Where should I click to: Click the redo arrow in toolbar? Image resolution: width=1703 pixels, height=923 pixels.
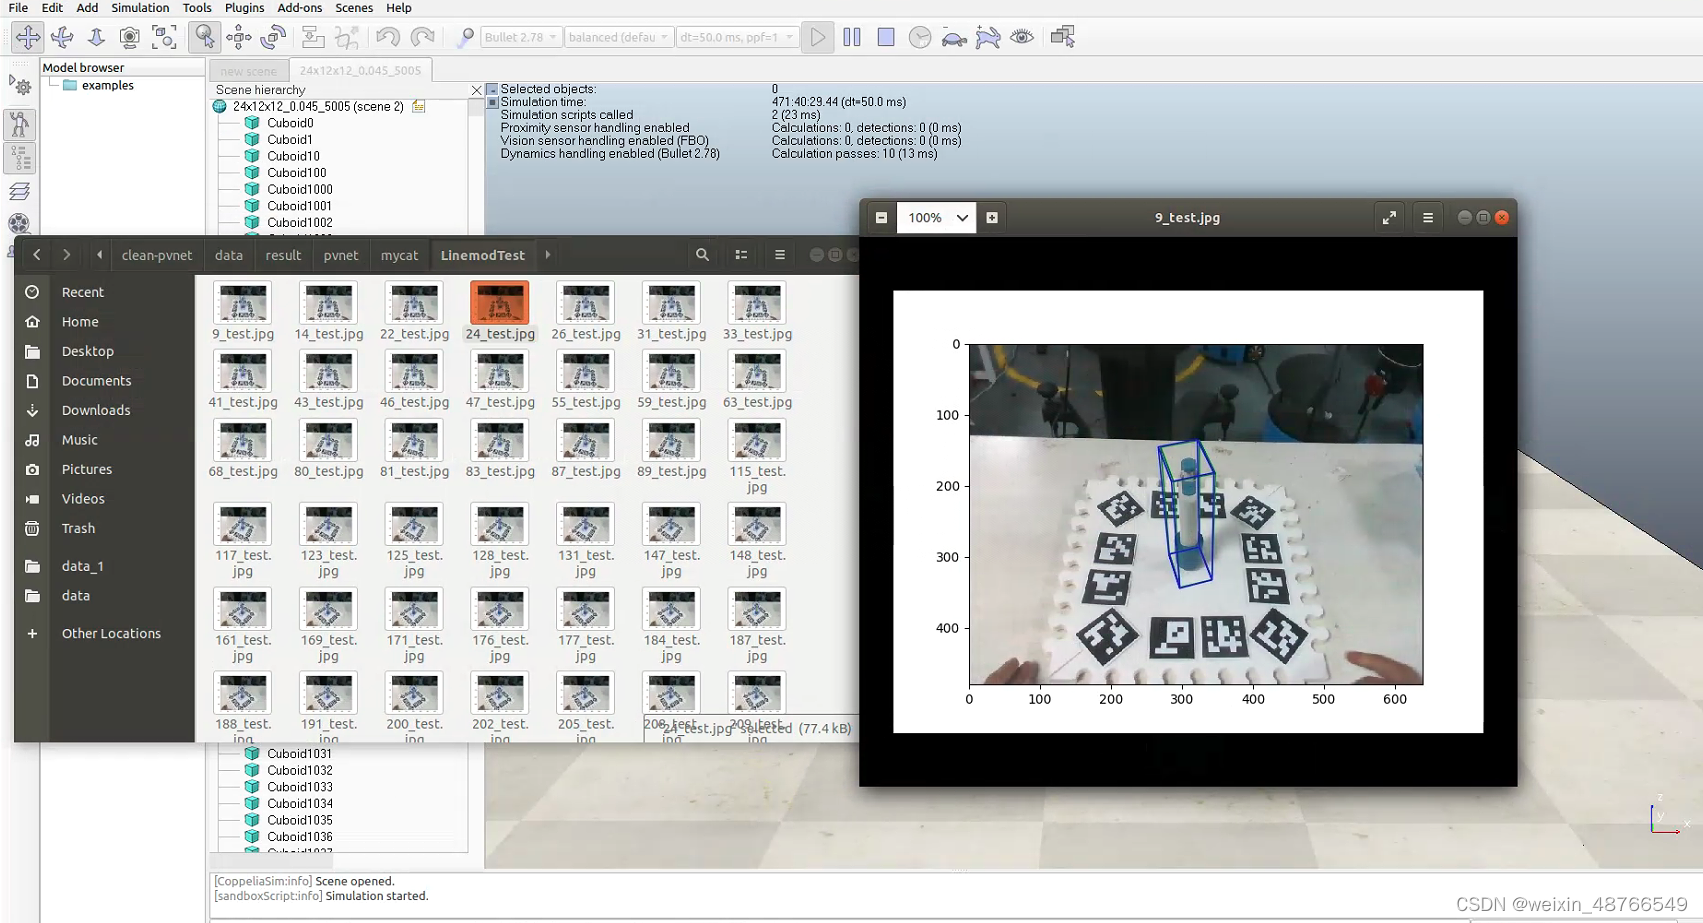tap(422, 37)
